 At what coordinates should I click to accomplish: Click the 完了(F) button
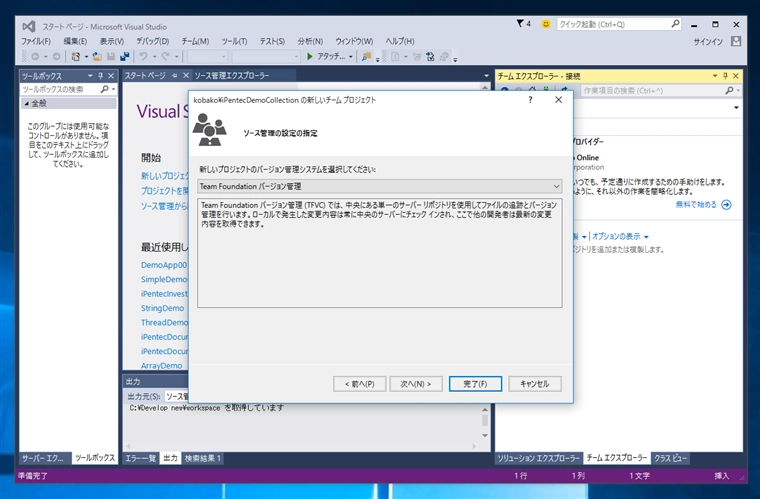475,384
